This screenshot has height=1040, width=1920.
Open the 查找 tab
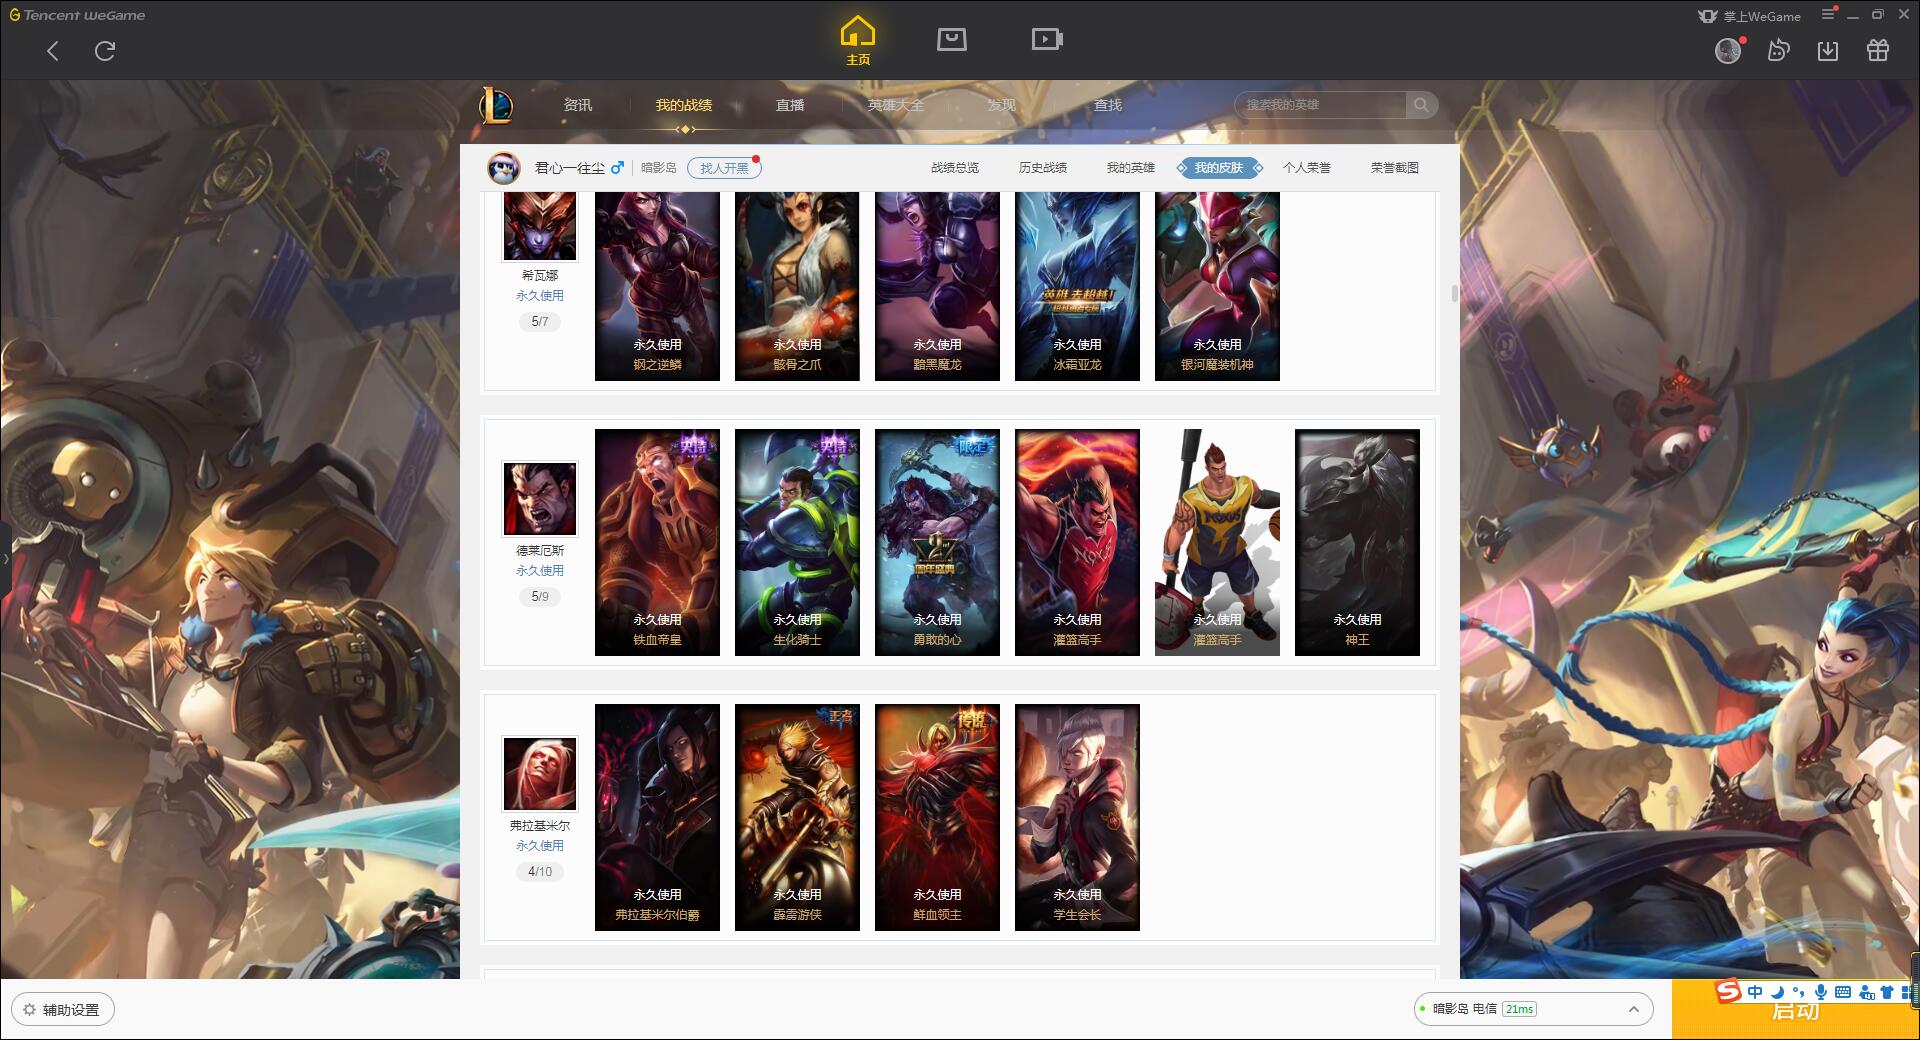click(x=1107, y=105)
